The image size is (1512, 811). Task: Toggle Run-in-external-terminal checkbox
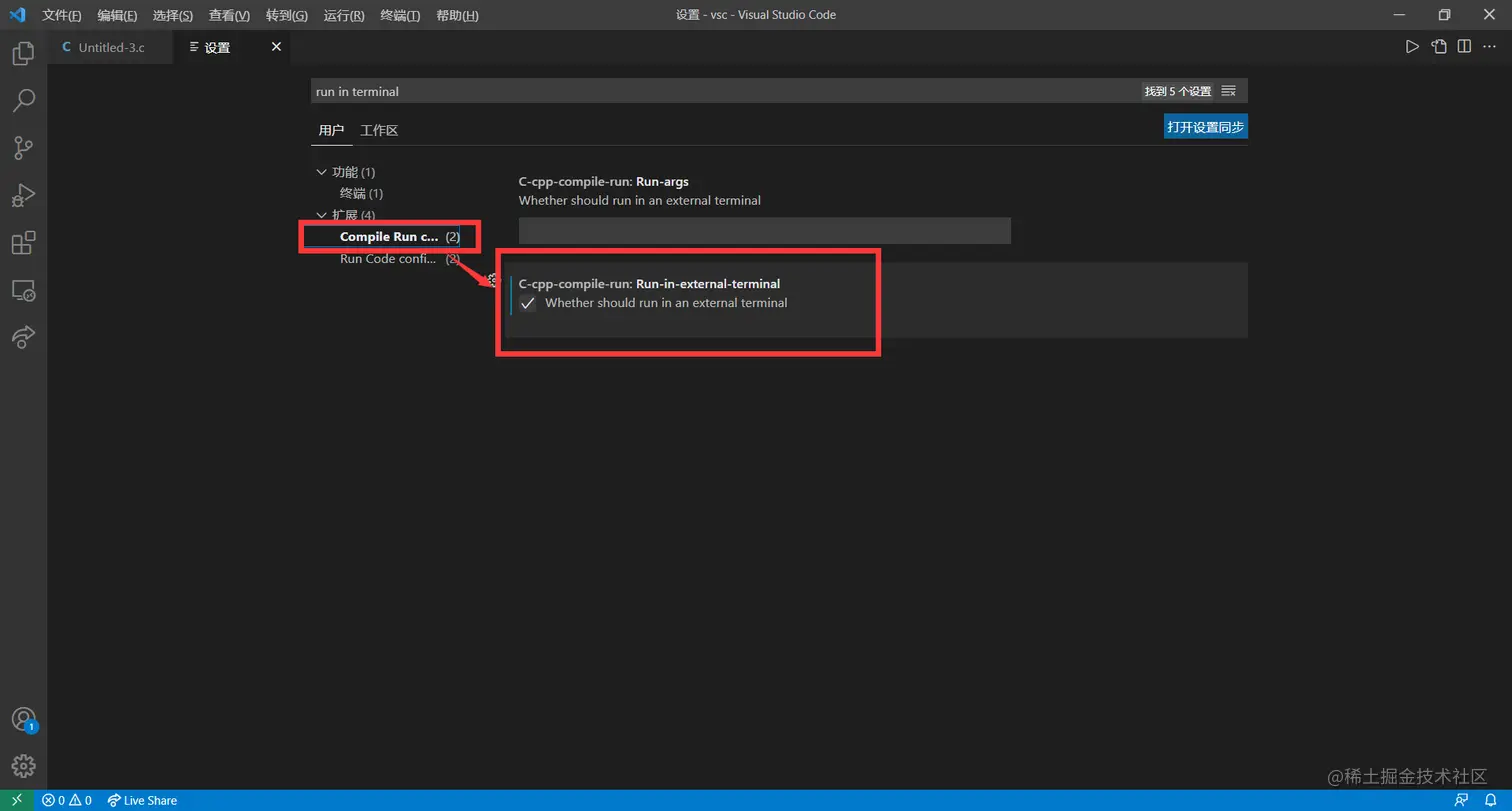pos(527,303)
